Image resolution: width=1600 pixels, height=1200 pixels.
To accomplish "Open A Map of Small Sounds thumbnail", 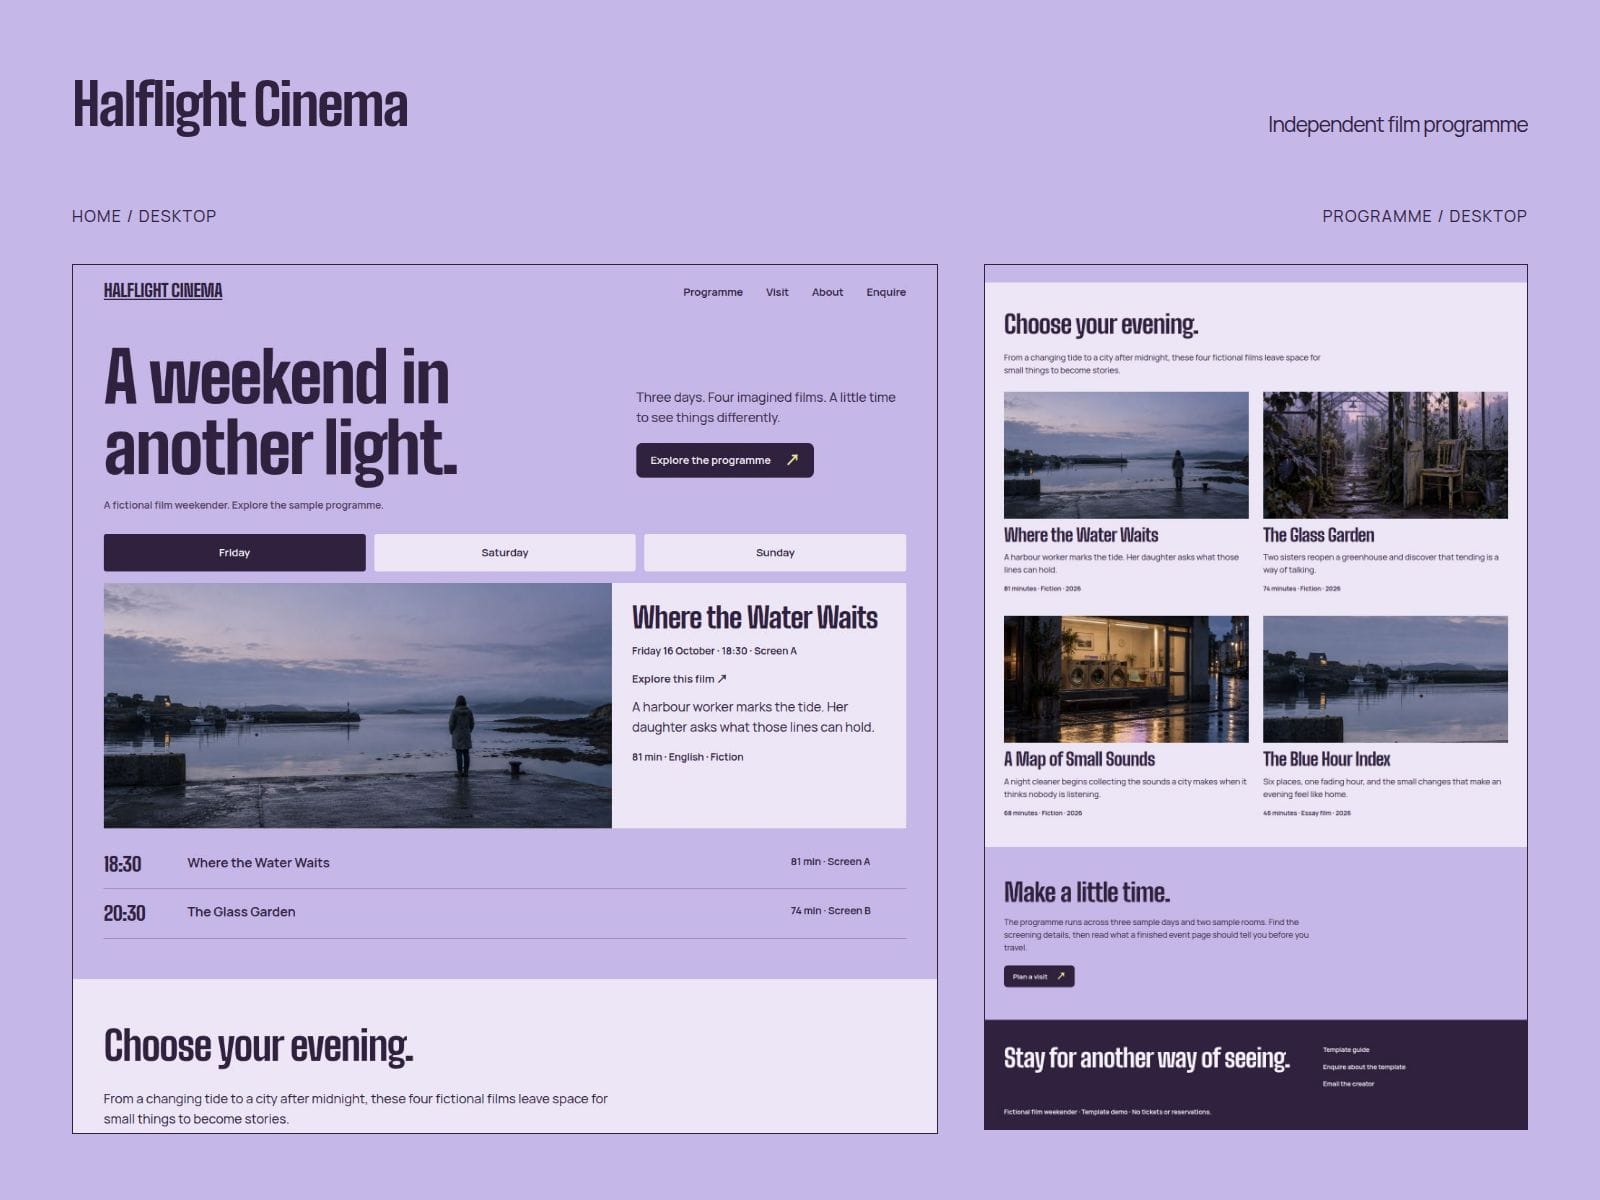I will click(x=1126, y=679).
